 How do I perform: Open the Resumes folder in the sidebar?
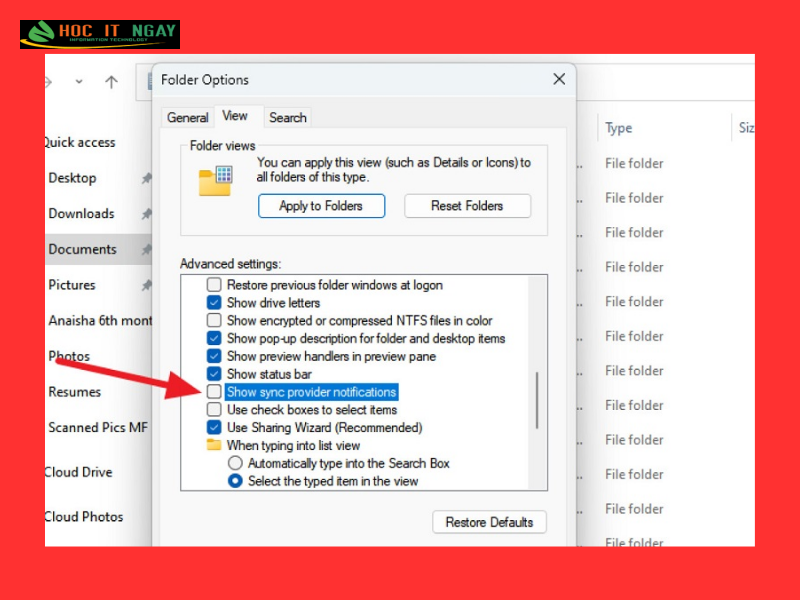click(75, 392)
